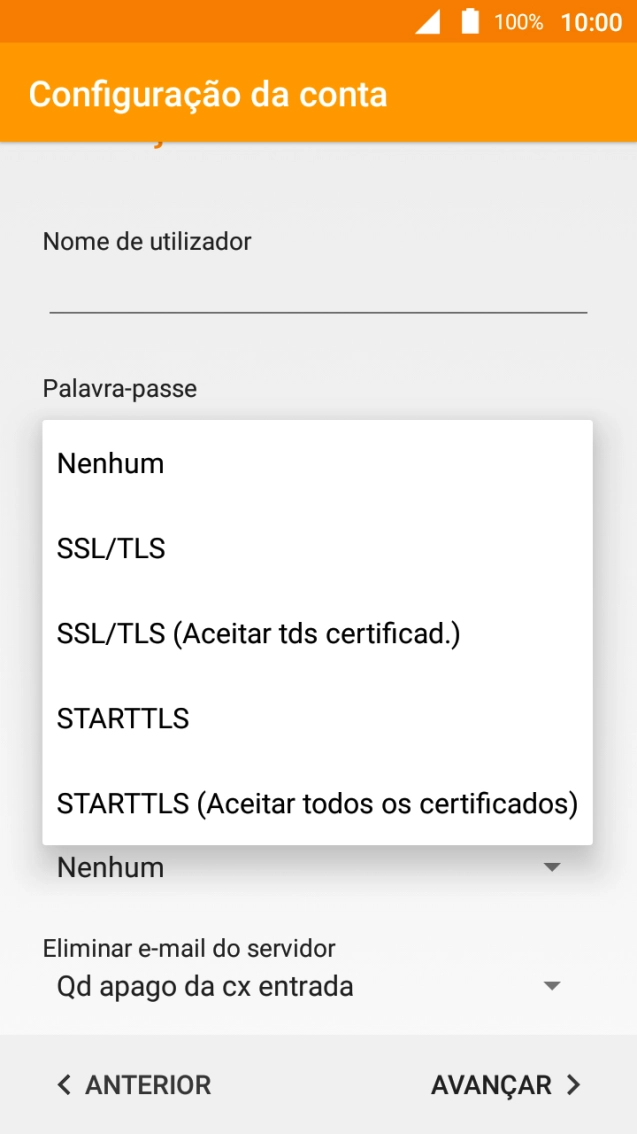Open the 'Nenhum' selection dropdown

300,867
